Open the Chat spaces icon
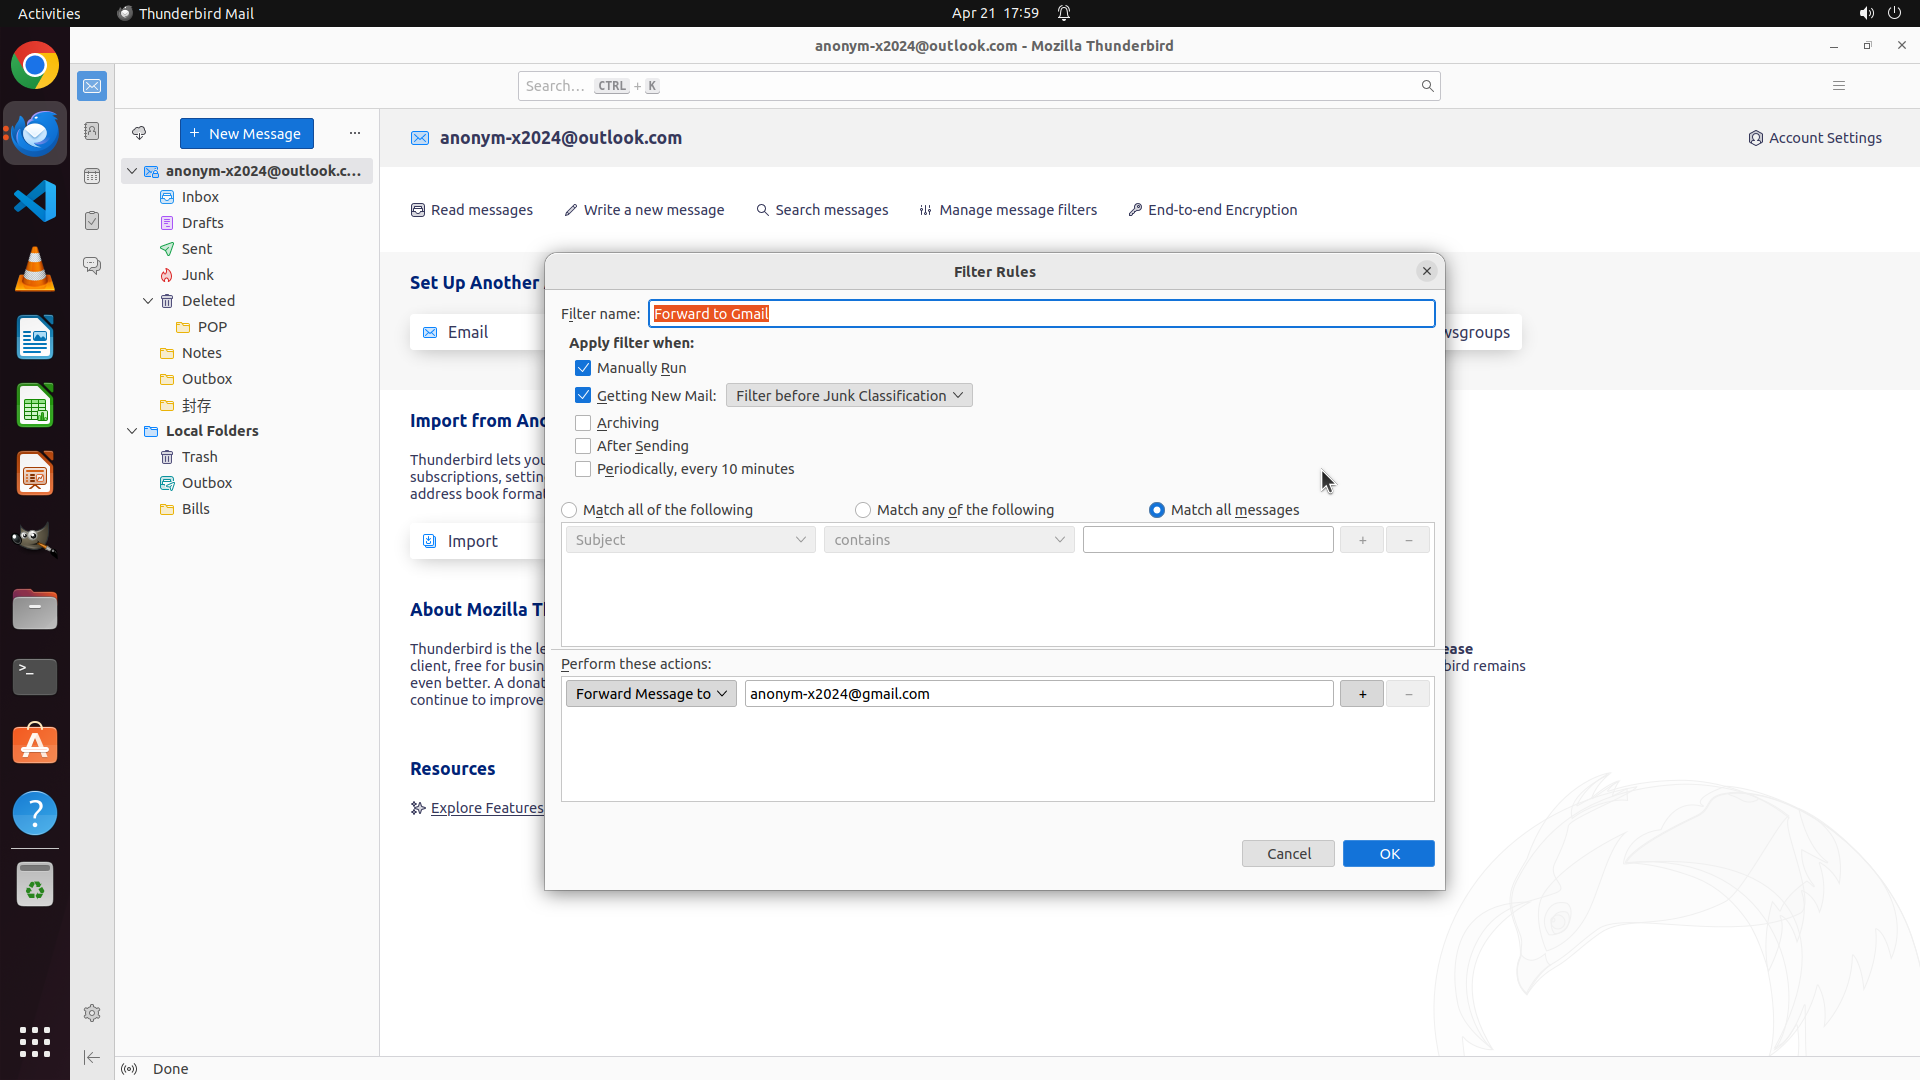Image resolution: width=1920 pixels, height=1080 pixels. click(92, 266)
